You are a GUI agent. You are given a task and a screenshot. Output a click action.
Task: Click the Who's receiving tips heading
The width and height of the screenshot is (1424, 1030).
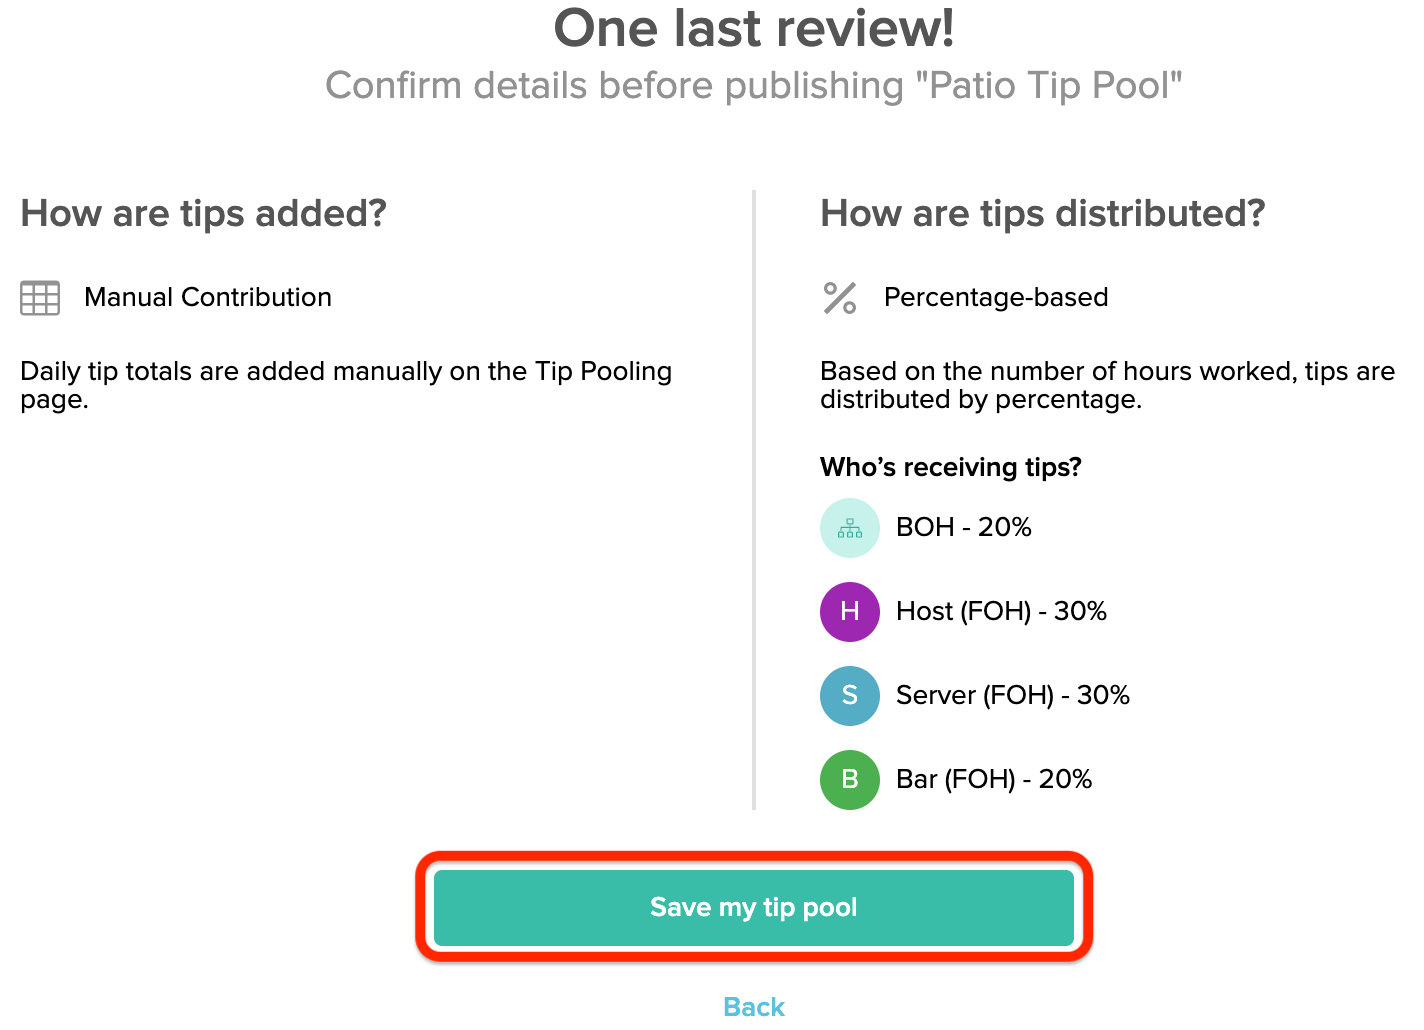pyautogui.click(x=950, y=467)
